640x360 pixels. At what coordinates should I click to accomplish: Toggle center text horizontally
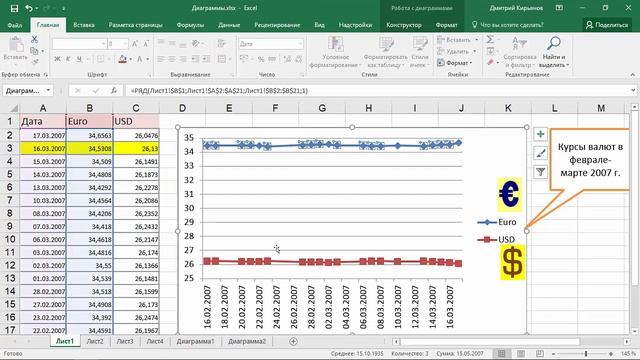tap(172, 59)
